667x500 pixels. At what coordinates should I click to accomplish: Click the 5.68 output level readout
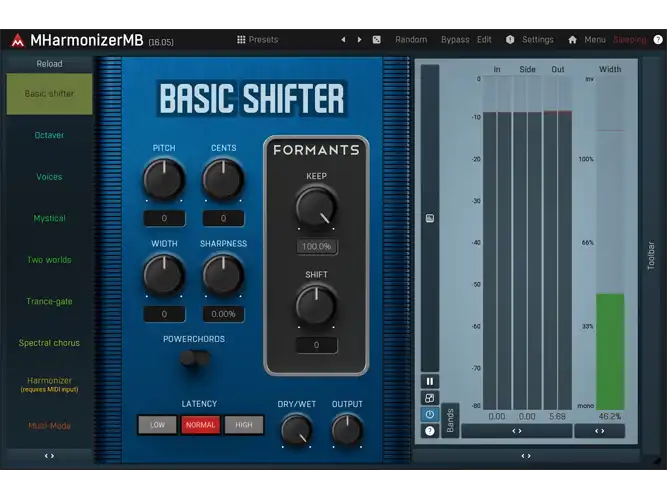click(x=557, y=416)
